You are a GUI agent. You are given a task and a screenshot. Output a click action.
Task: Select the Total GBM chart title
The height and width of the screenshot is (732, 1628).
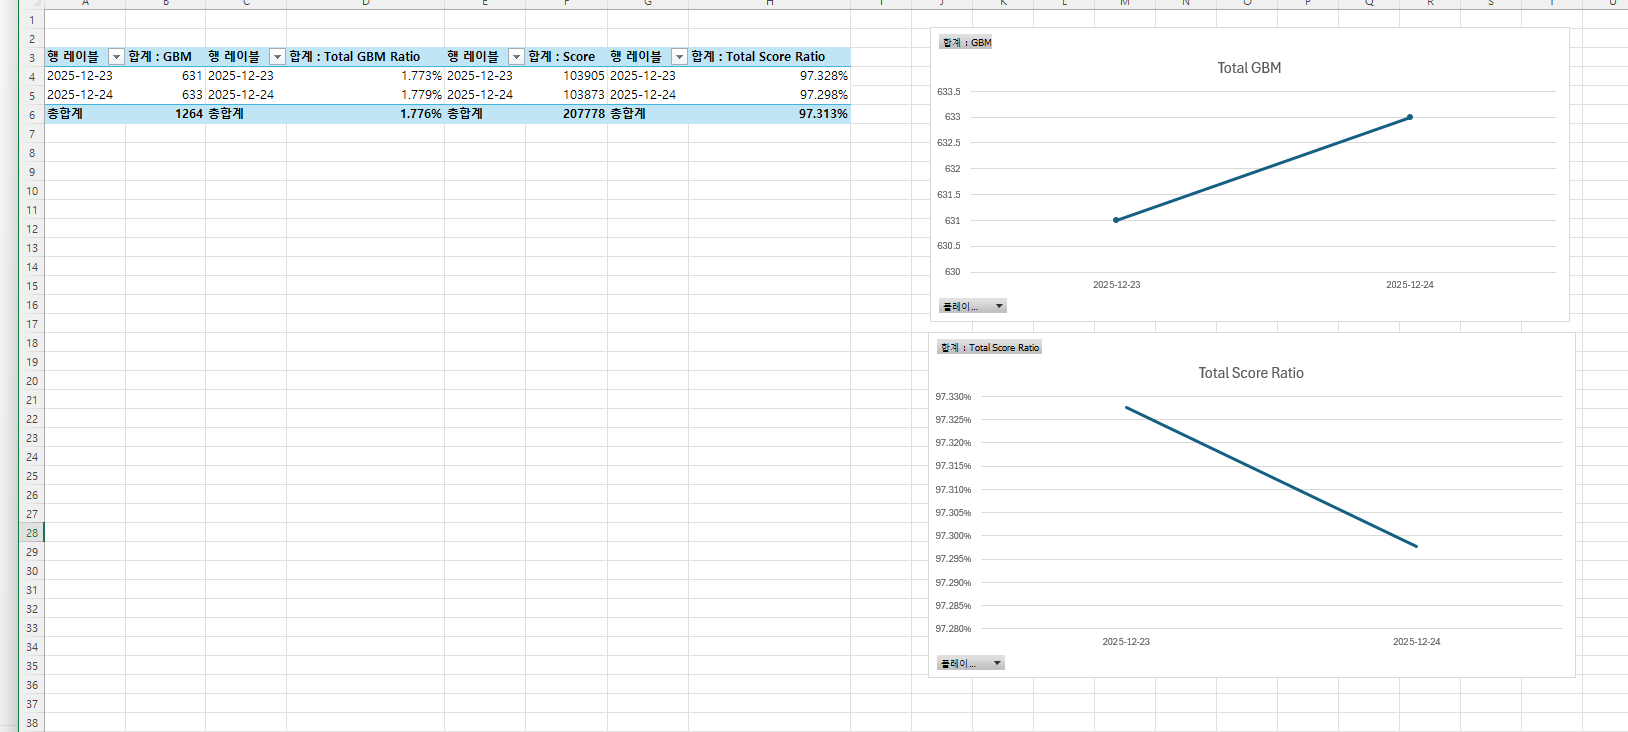pyautogui.click(x=1248, y=68)
